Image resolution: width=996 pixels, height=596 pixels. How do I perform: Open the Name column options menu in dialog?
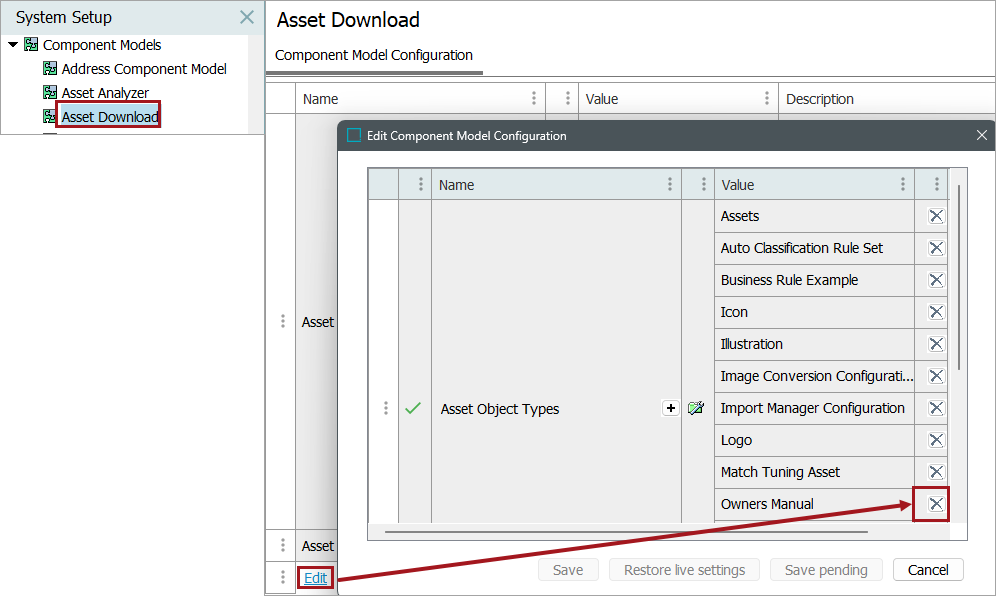[x=669, y=185]
